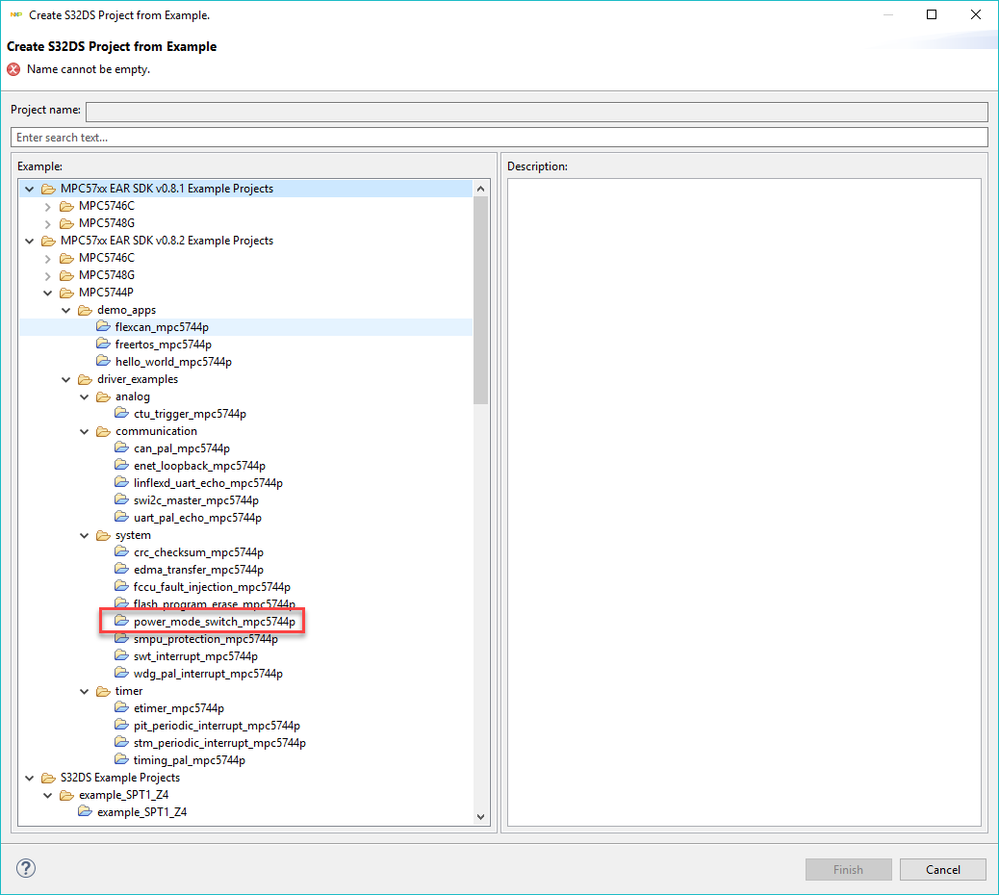
Task: Click folder icon of S32DS Example Projects
Action: tap(48, 778)
